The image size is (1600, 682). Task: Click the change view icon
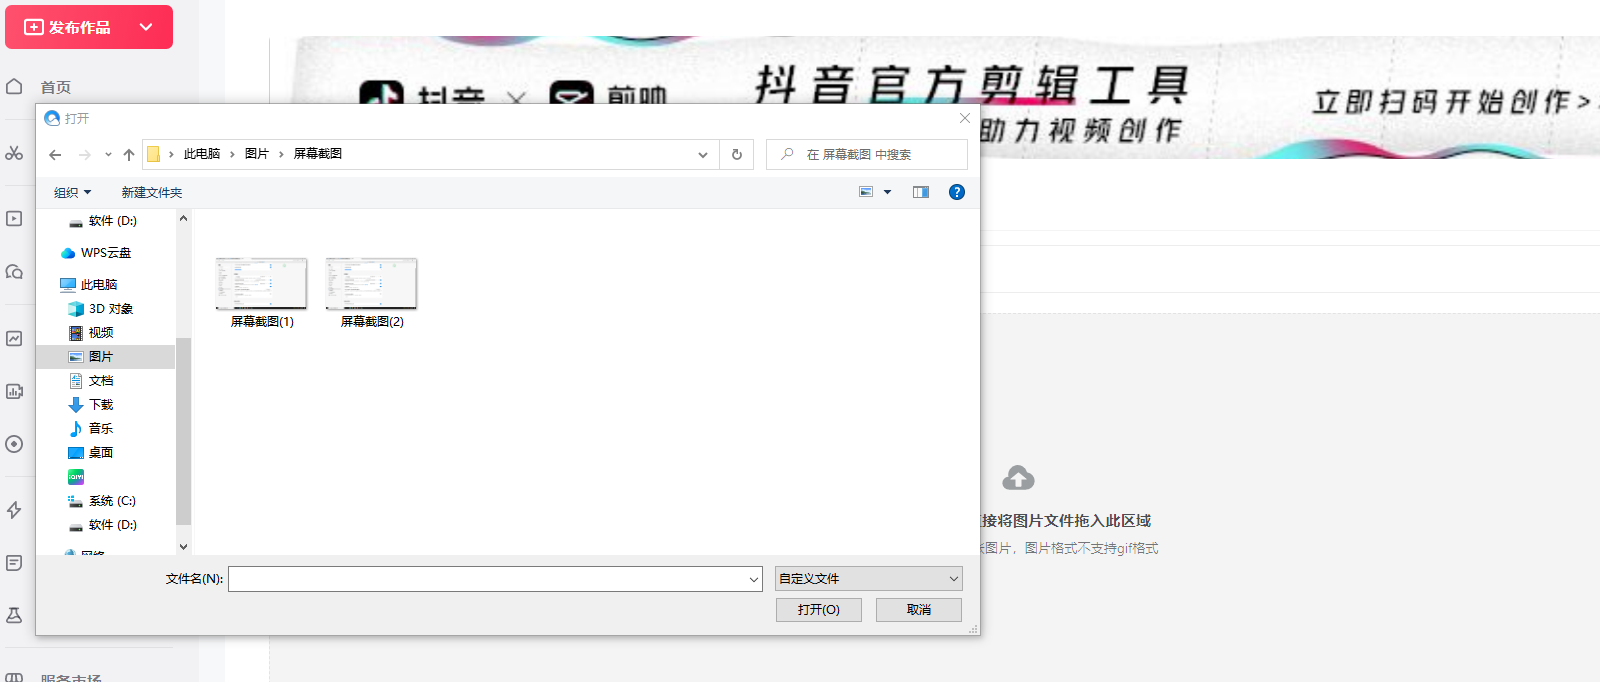tap(866, 192)
